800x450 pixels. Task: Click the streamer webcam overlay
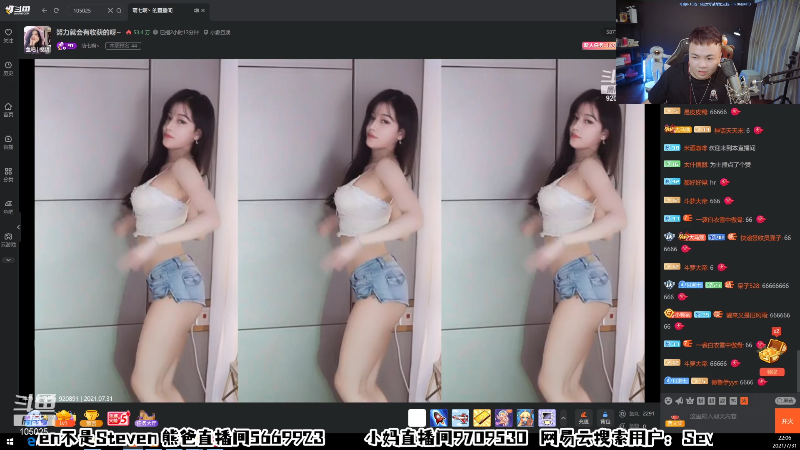[708, 52]
